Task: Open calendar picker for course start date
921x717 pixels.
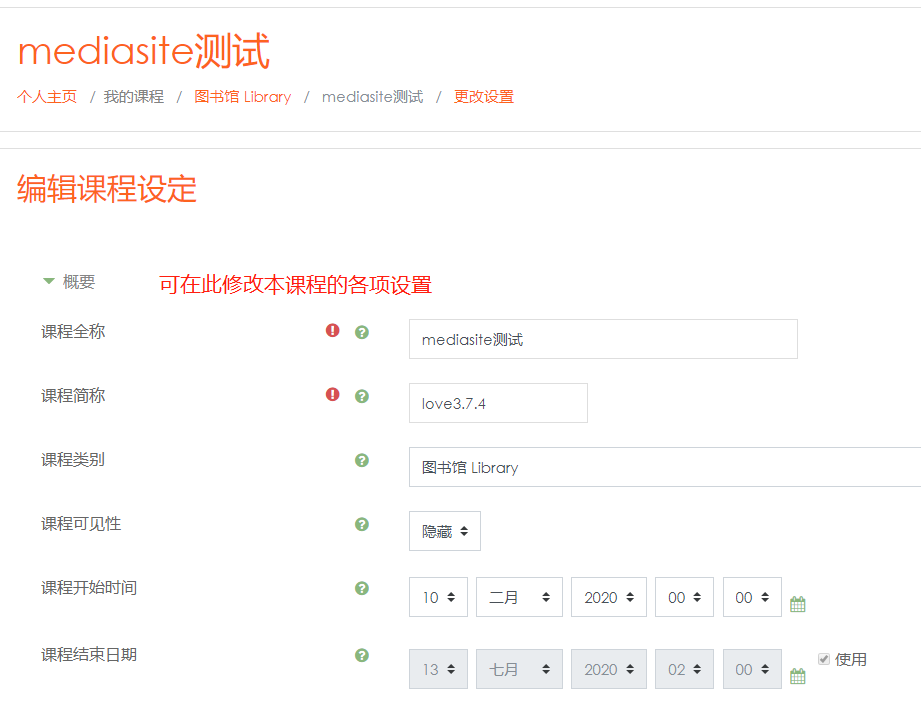Action: (x=797, y=604)
